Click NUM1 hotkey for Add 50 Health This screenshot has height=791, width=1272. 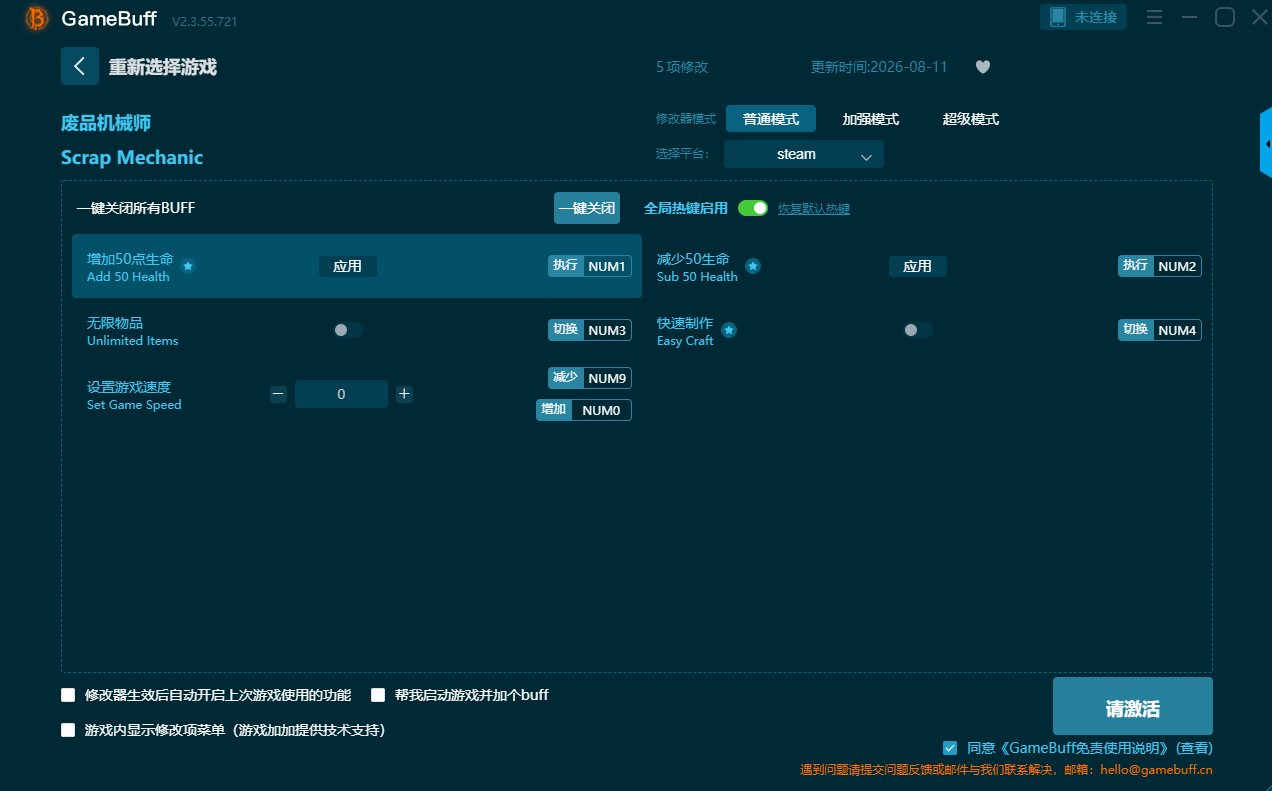(x=607, y=266)
